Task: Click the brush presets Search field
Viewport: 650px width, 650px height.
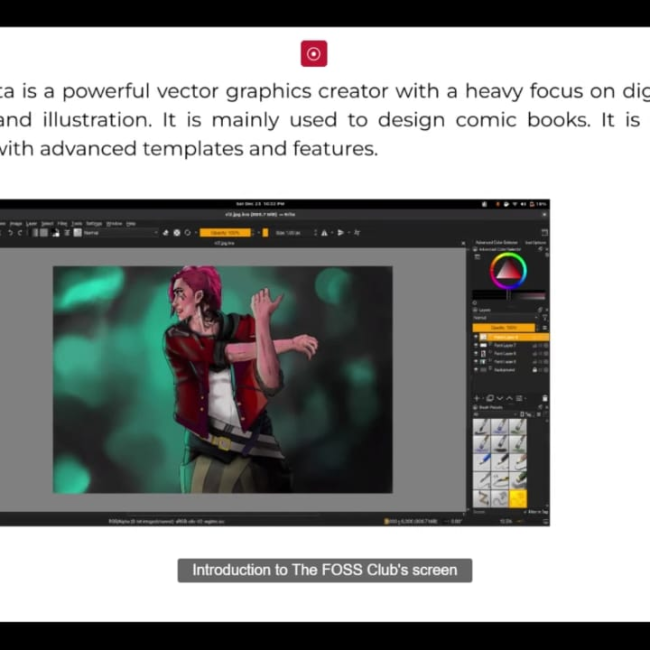Action: pyautogui.click(x=497, y=512)
